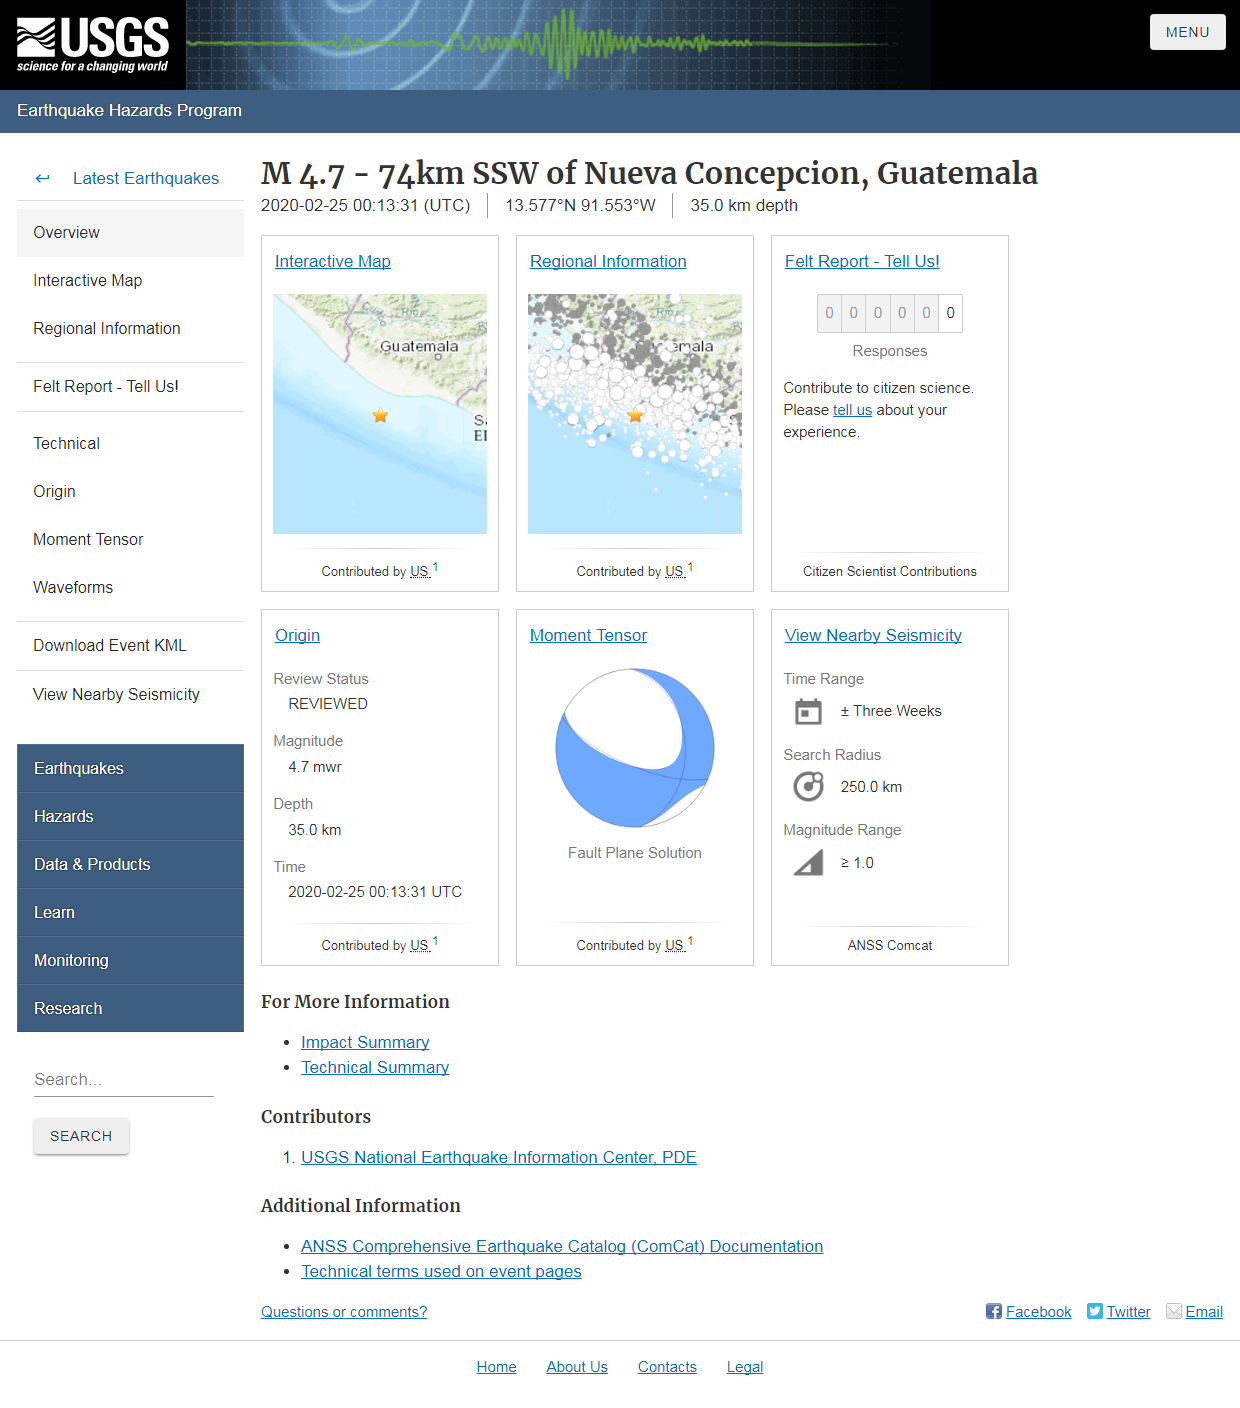Click the Facebook text link
Viewport: 1240px width, 1408px height.
1038,1312
